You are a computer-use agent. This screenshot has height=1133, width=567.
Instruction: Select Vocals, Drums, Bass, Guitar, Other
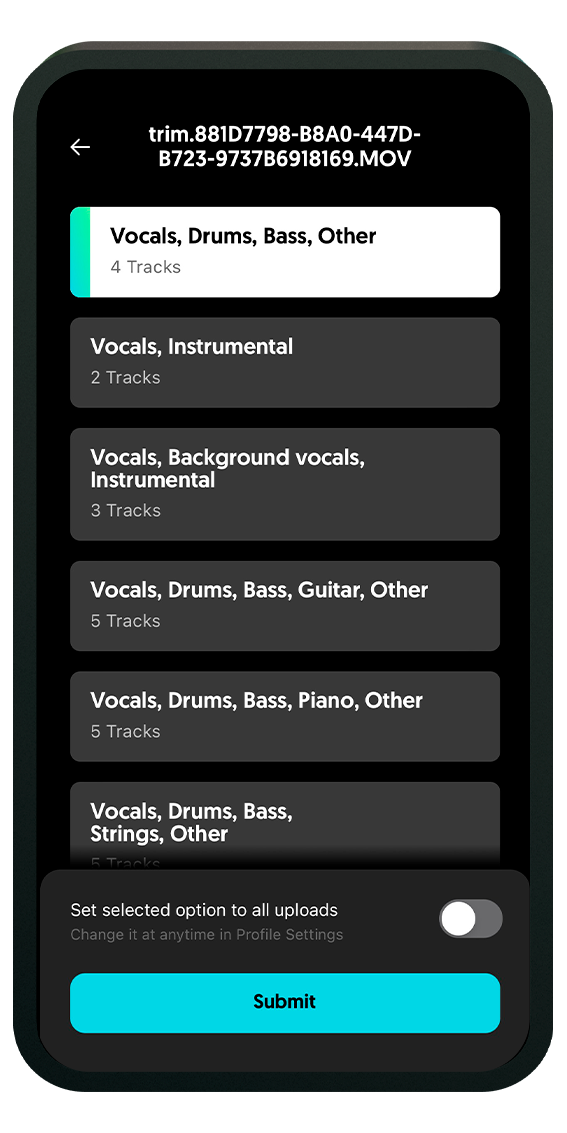[x=285, y=606]
